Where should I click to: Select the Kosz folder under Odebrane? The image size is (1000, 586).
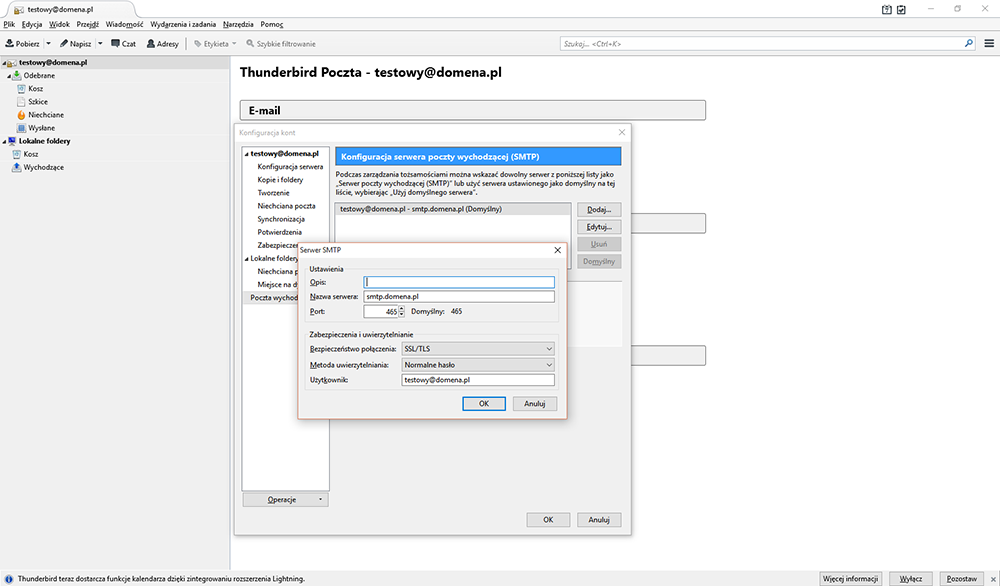coord(35,89)
